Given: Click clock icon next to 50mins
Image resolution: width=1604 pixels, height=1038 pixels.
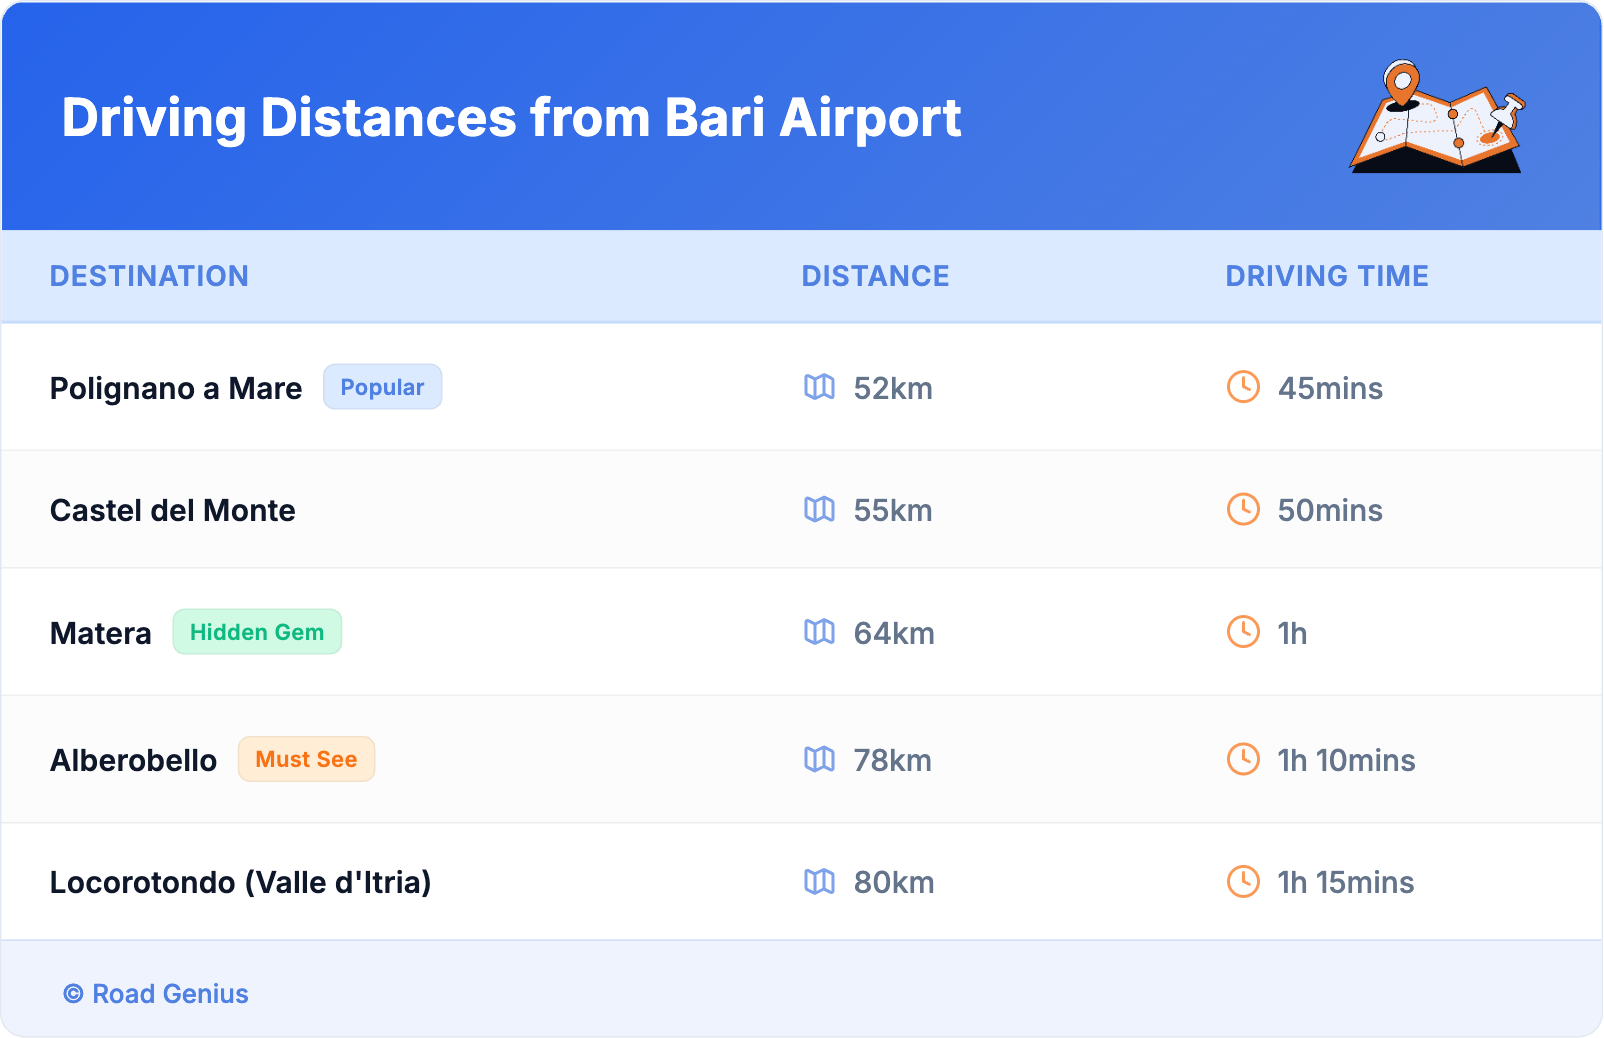Looking at the screenshot, I should tap(1243, 510).
